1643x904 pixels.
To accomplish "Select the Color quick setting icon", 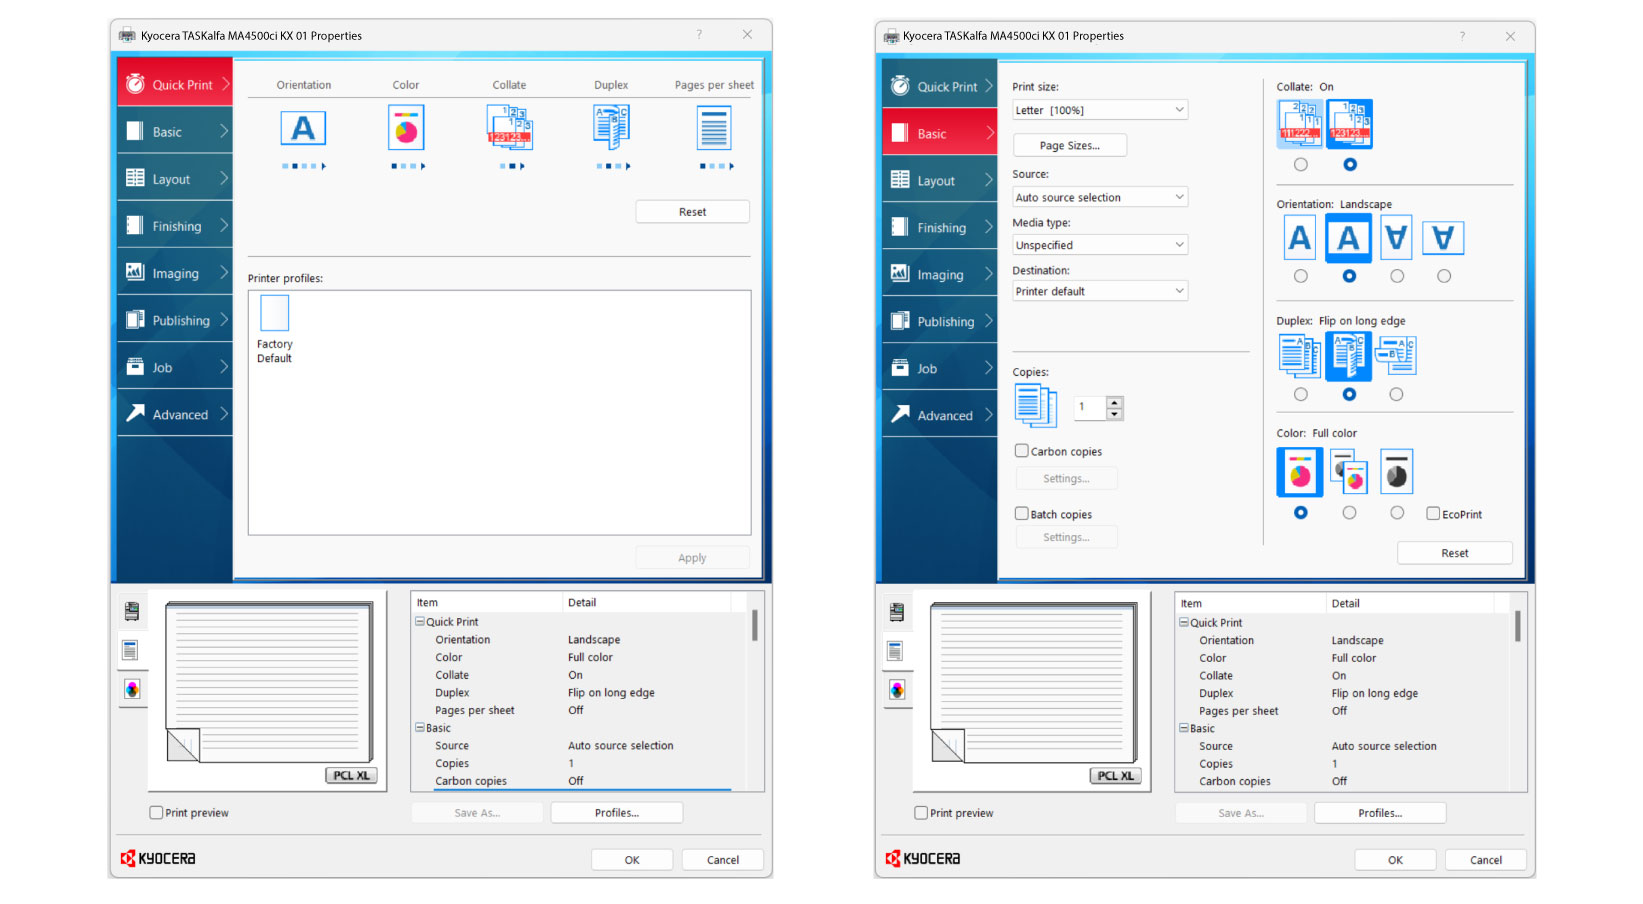I will pyautogui.click(x=405, y=128).
